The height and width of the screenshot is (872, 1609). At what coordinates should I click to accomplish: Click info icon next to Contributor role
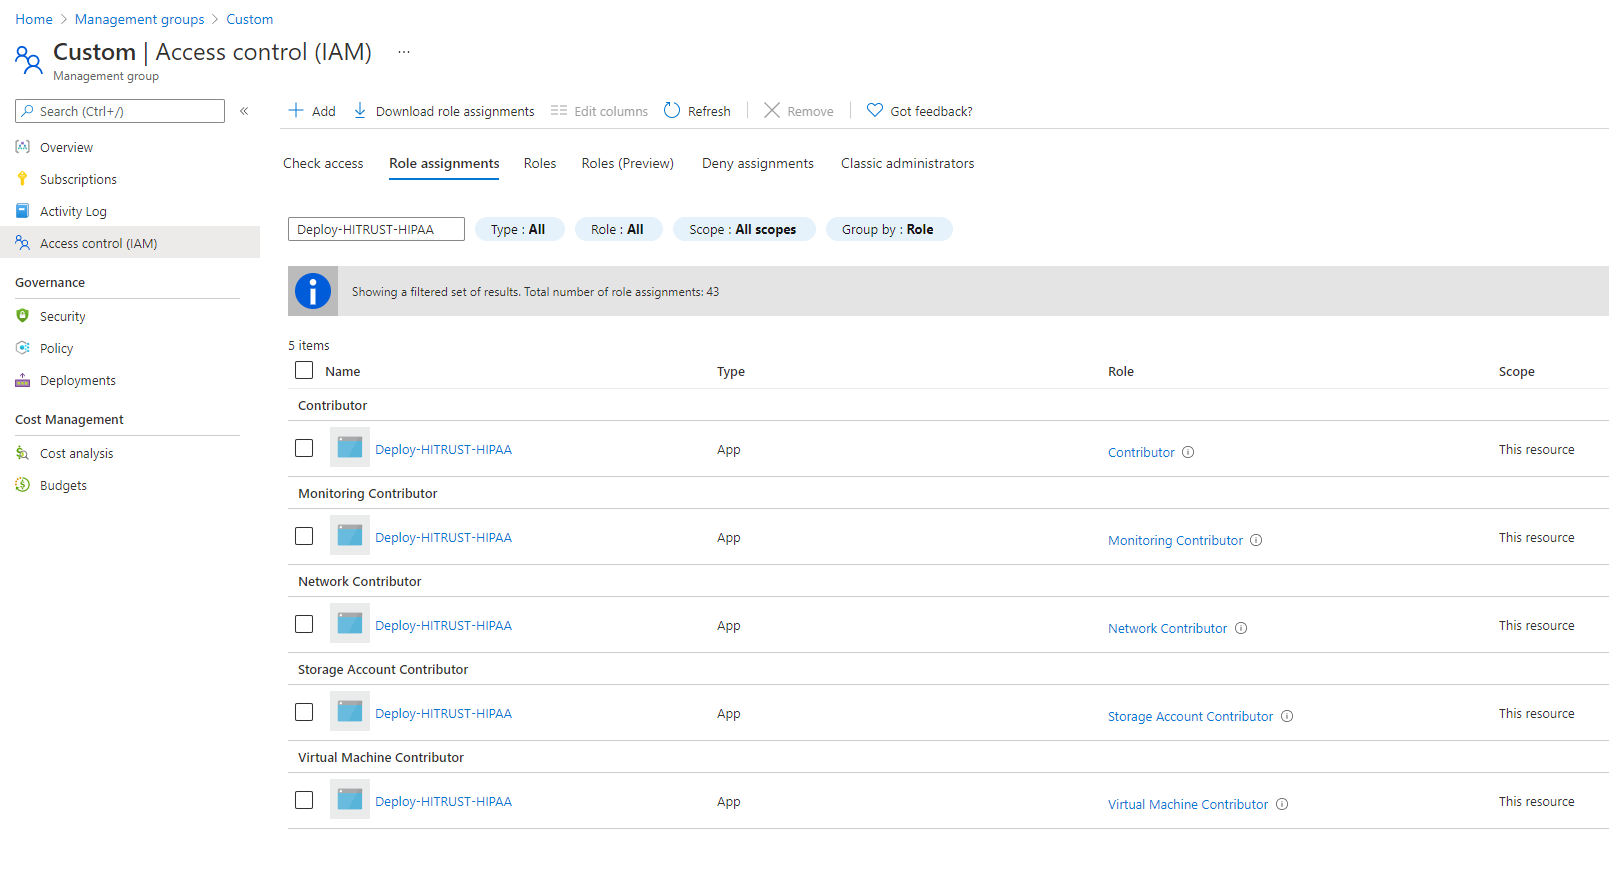[1188, 452]
